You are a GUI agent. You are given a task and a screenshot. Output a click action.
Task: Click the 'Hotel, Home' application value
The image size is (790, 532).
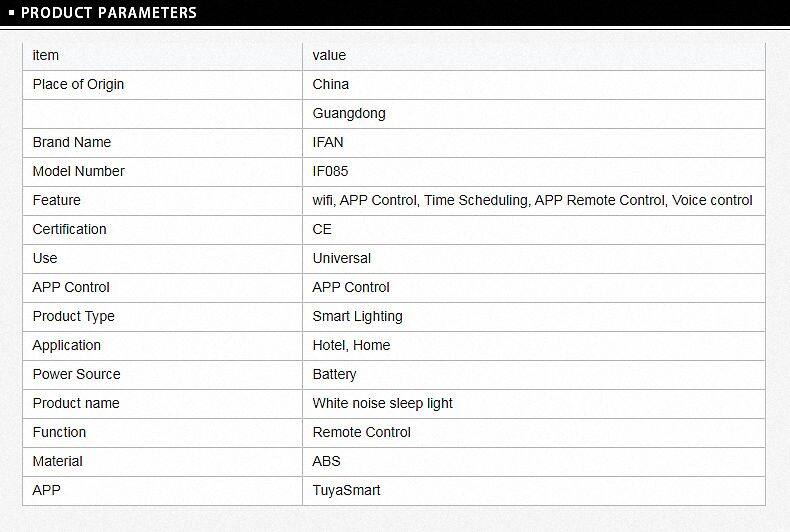pos(351,345)
